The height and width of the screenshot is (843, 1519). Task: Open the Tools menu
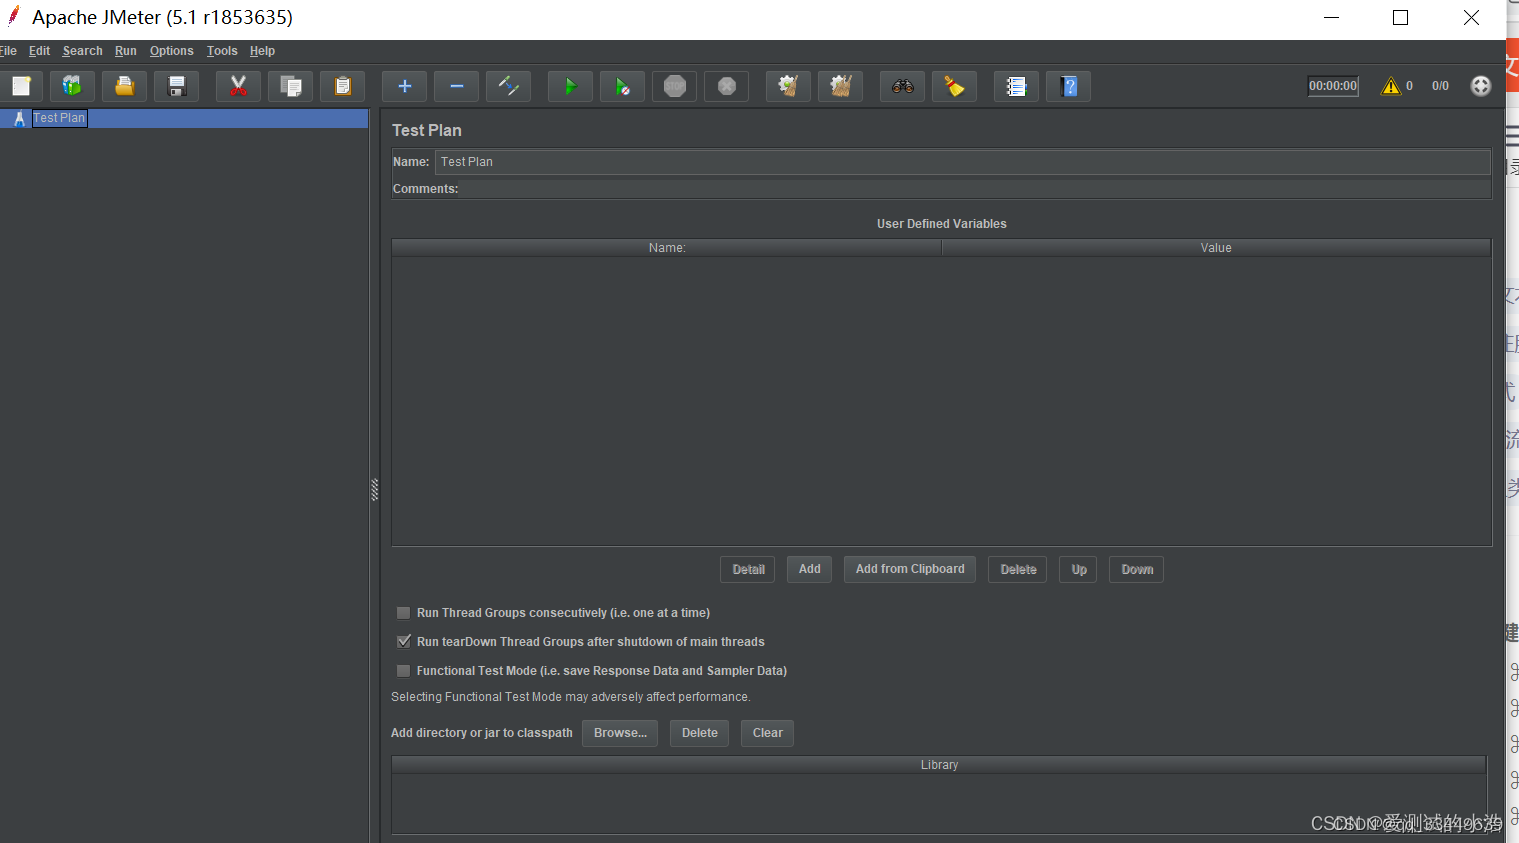(222, 51)
